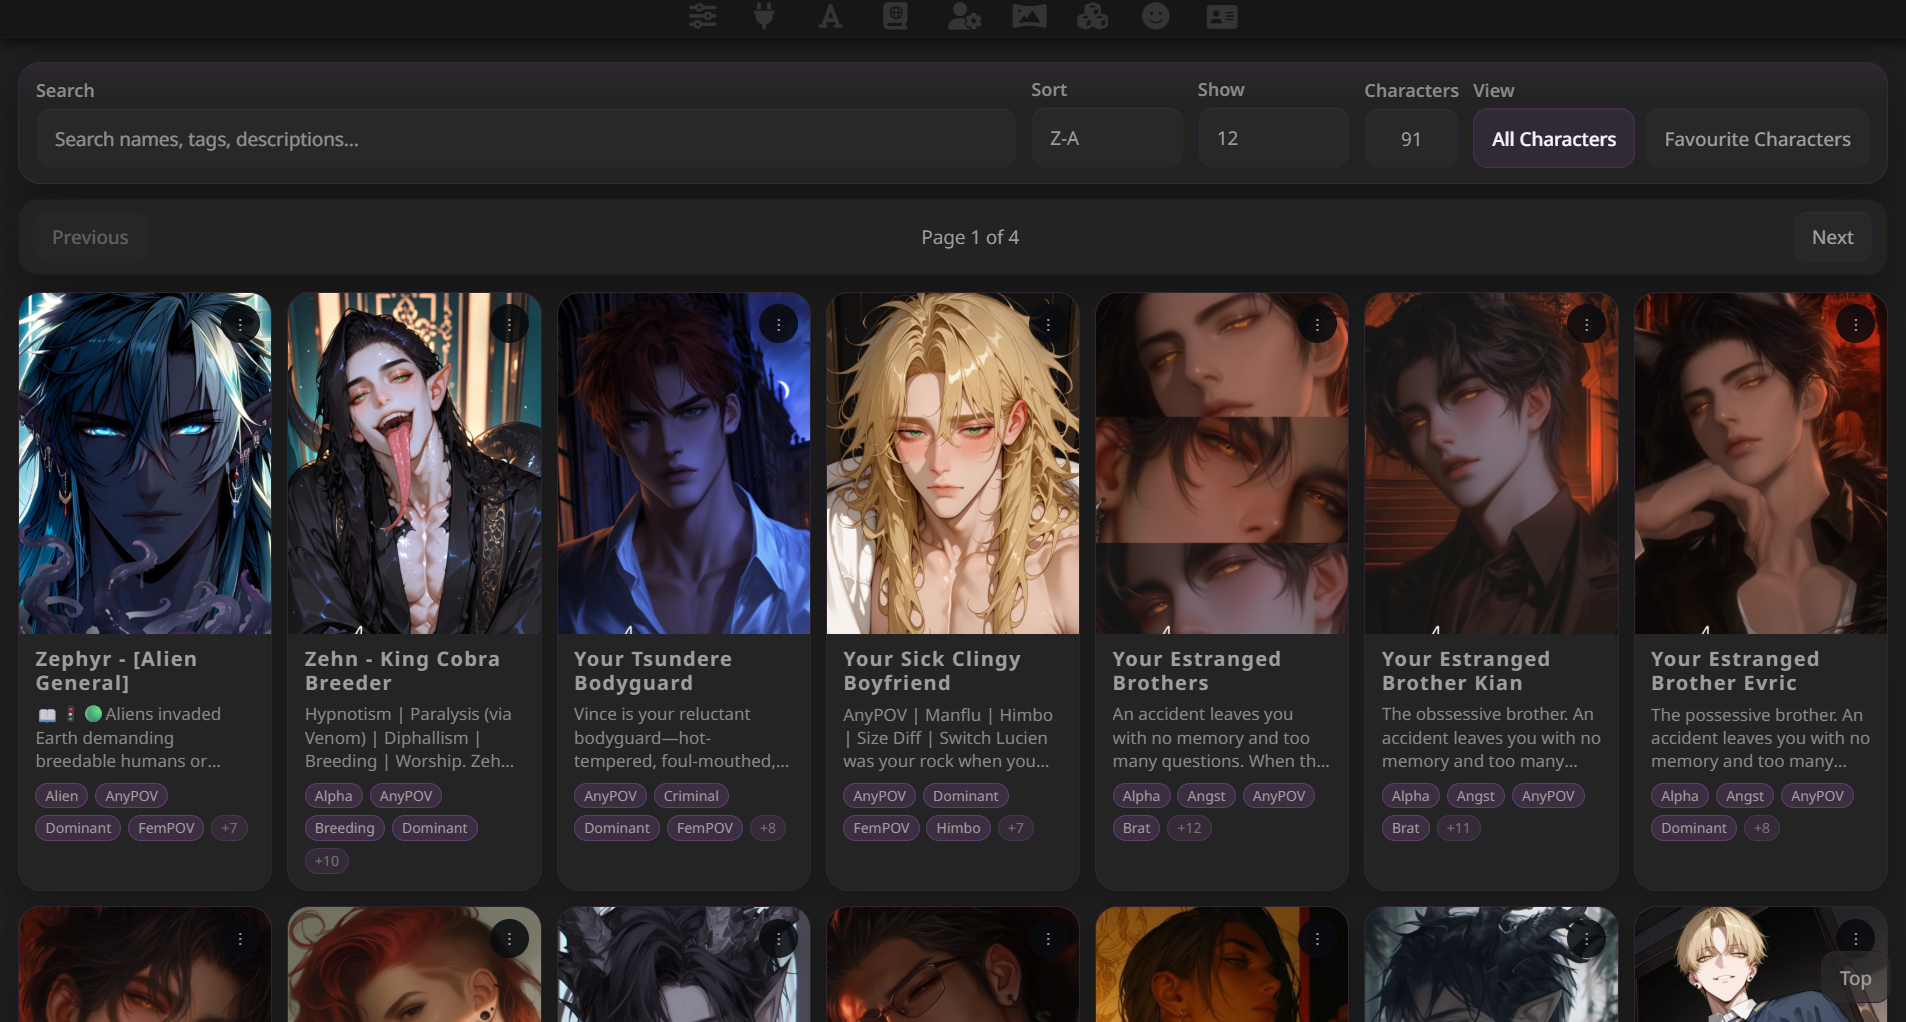Open the Zehn King Cobra Breeder portrait

414,463
